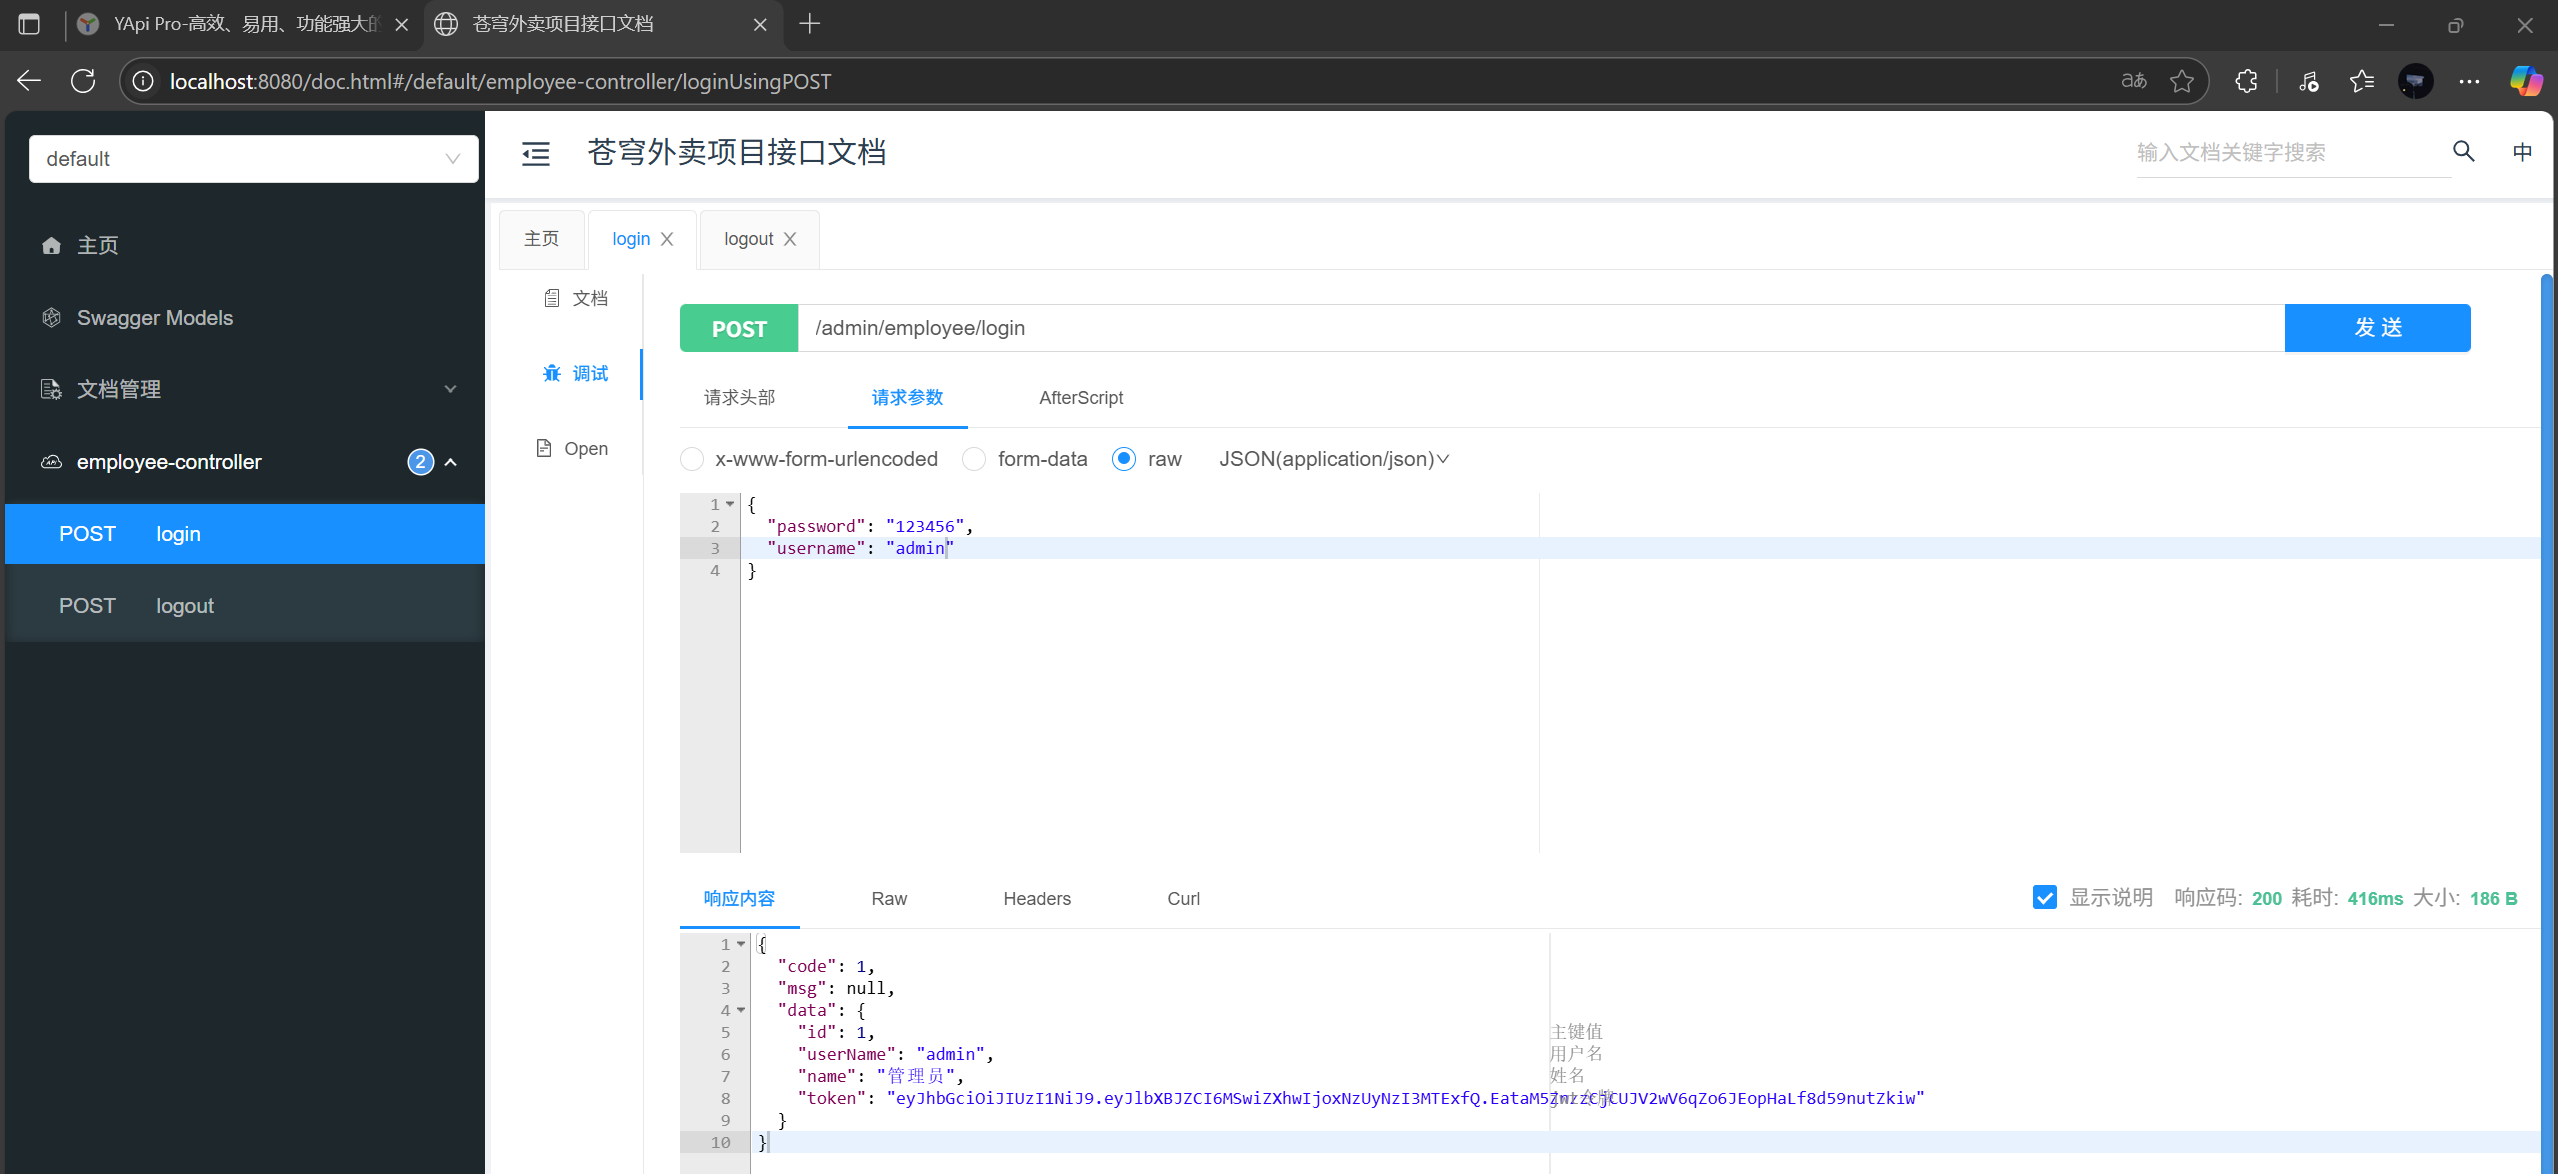Viewport: 2558px width, 1174px height.
Task: Open the 文档 documentation panel
Action: coord(576,298)
